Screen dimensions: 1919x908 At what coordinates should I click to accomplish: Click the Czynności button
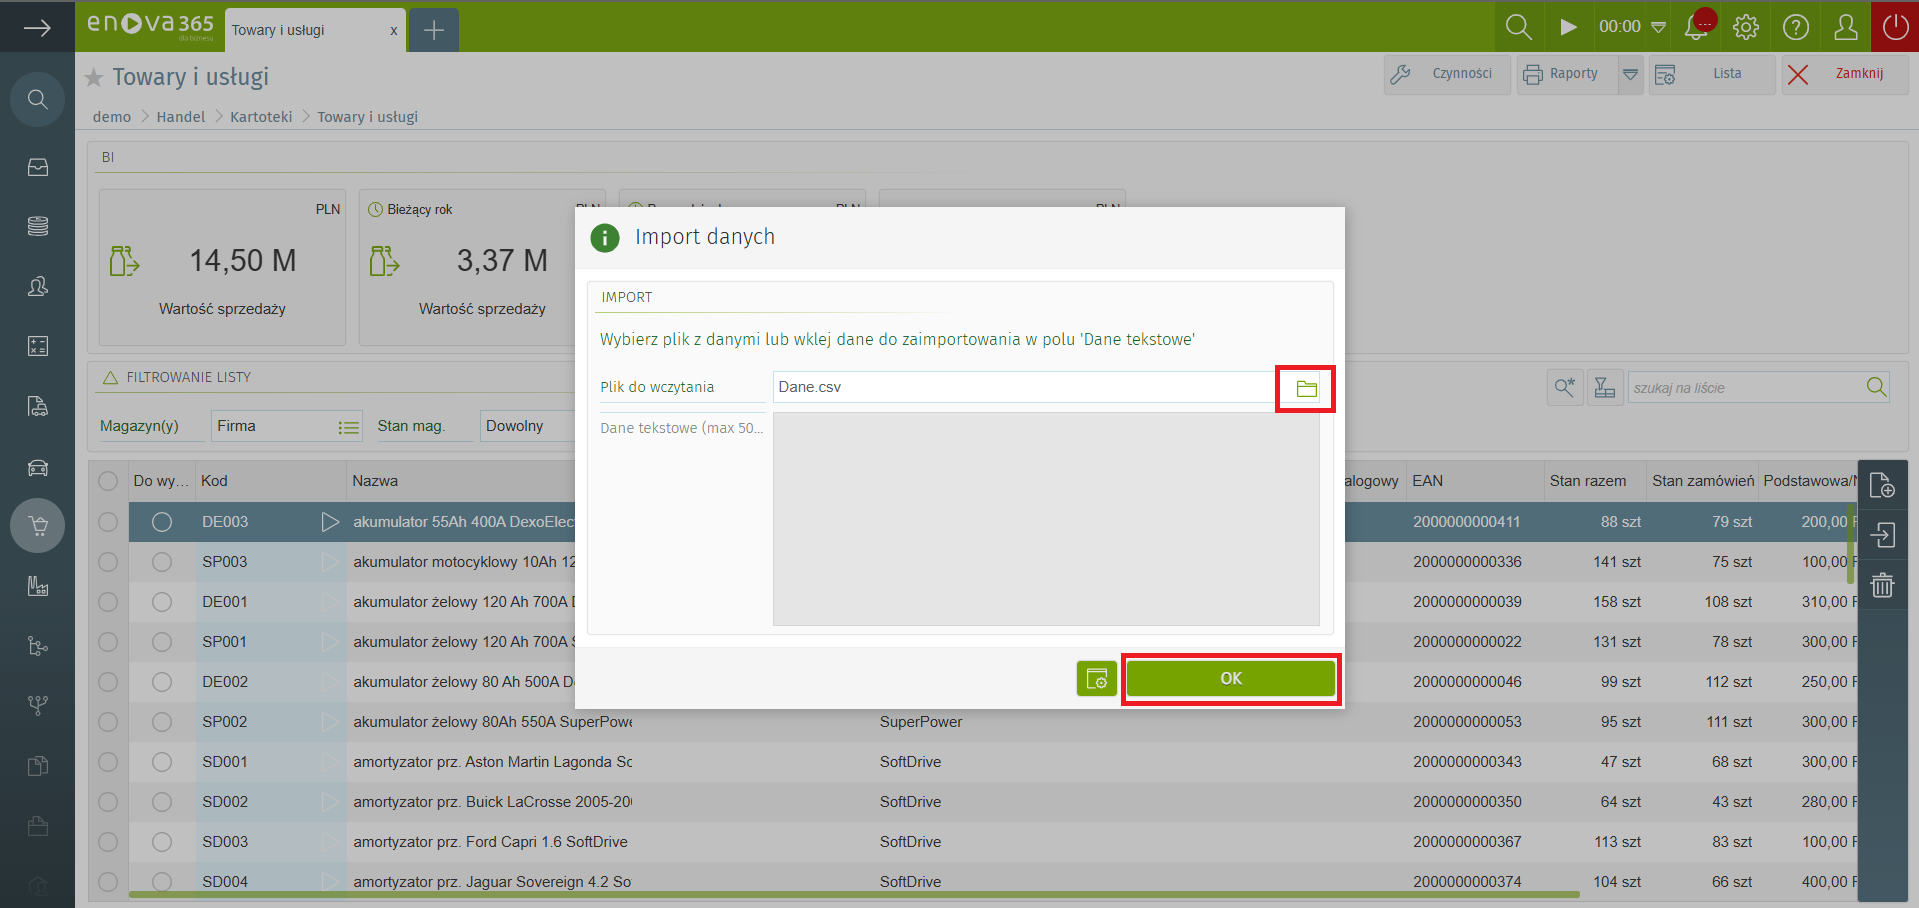point(1447,74)
